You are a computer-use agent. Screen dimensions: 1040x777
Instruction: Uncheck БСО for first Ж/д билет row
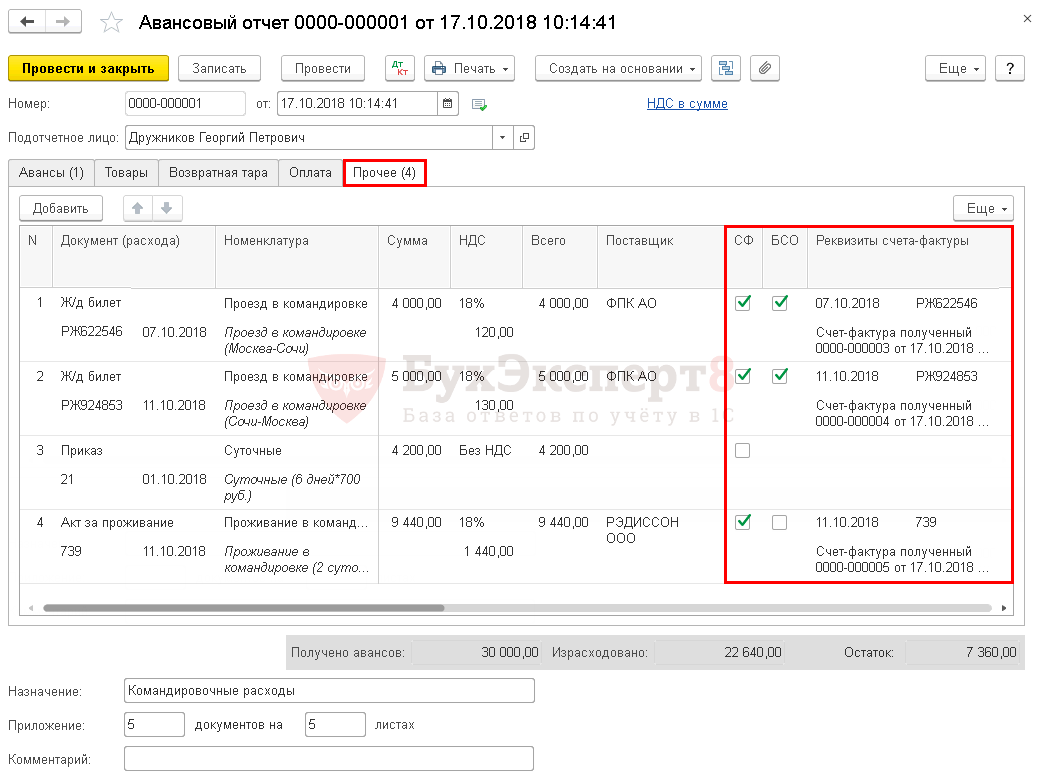779,303
